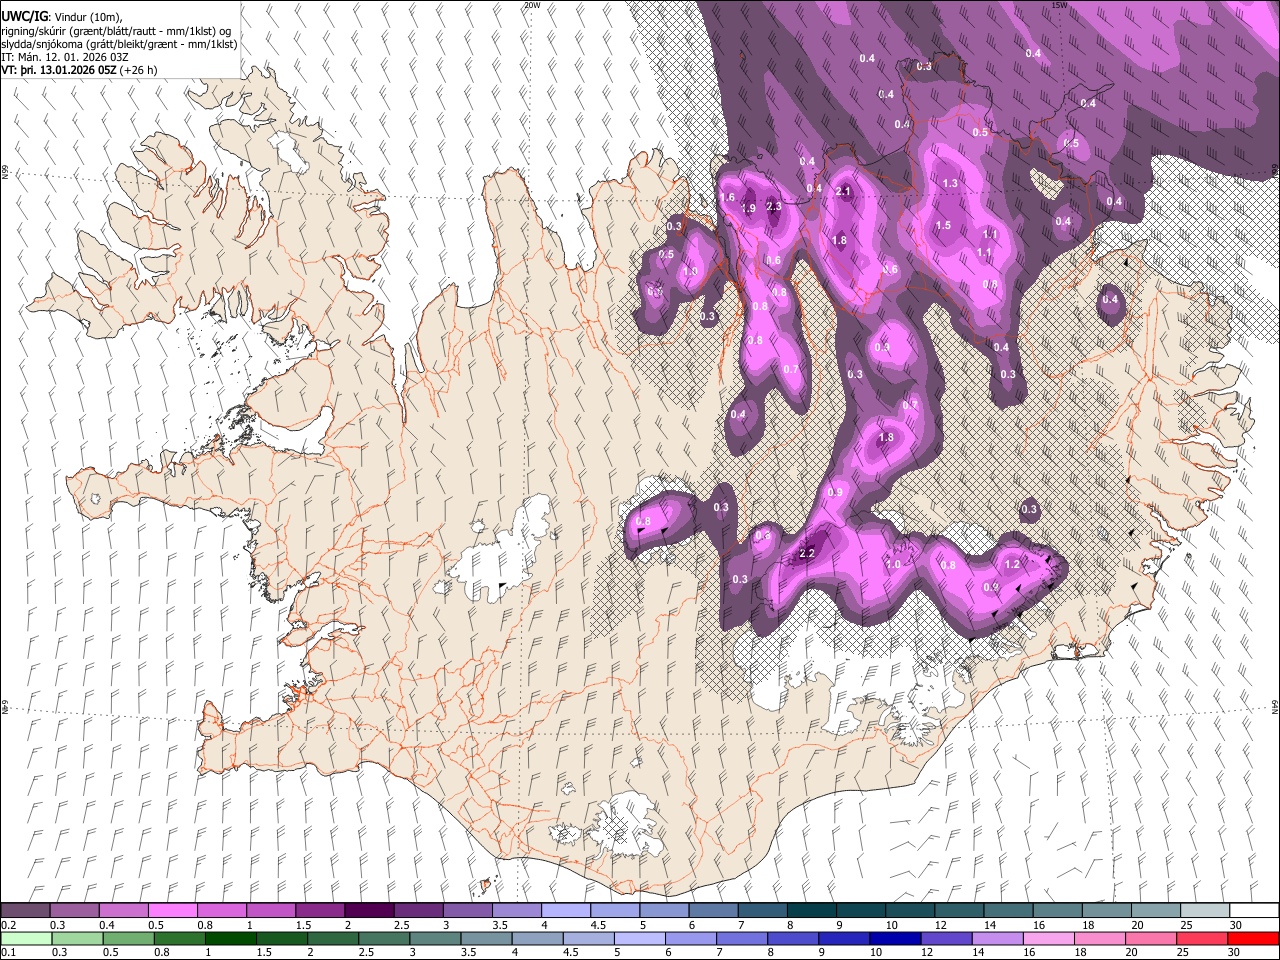The width and height of the screenshot is (1280, 960).
Task: Click the 1.5 precipitation value on the map
Action: [x=943, y=226]
